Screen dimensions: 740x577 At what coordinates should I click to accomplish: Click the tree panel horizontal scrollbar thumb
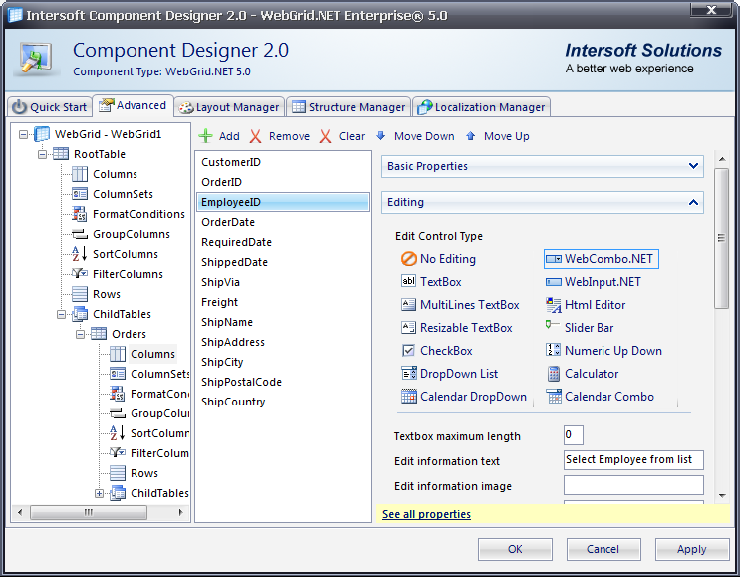point(88,512)
